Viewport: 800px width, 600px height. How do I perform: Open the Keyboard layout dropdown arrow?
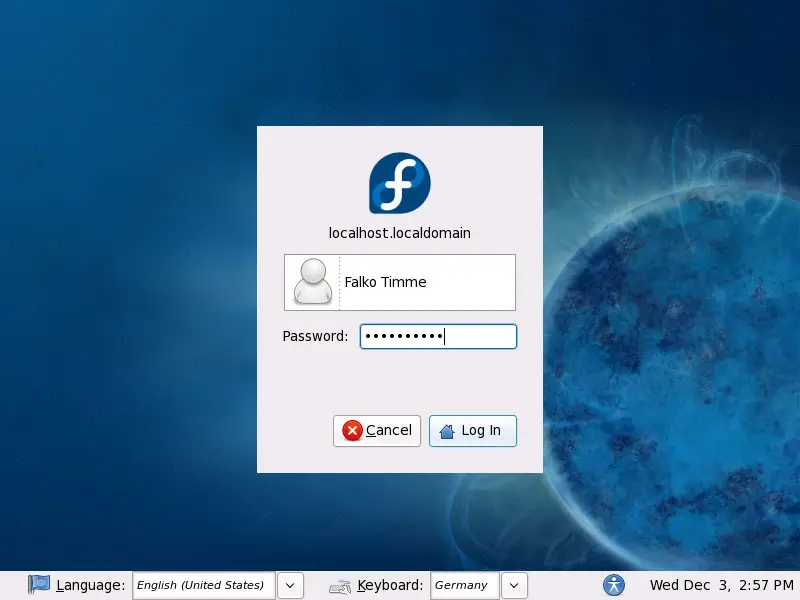(x=514, y=585)
